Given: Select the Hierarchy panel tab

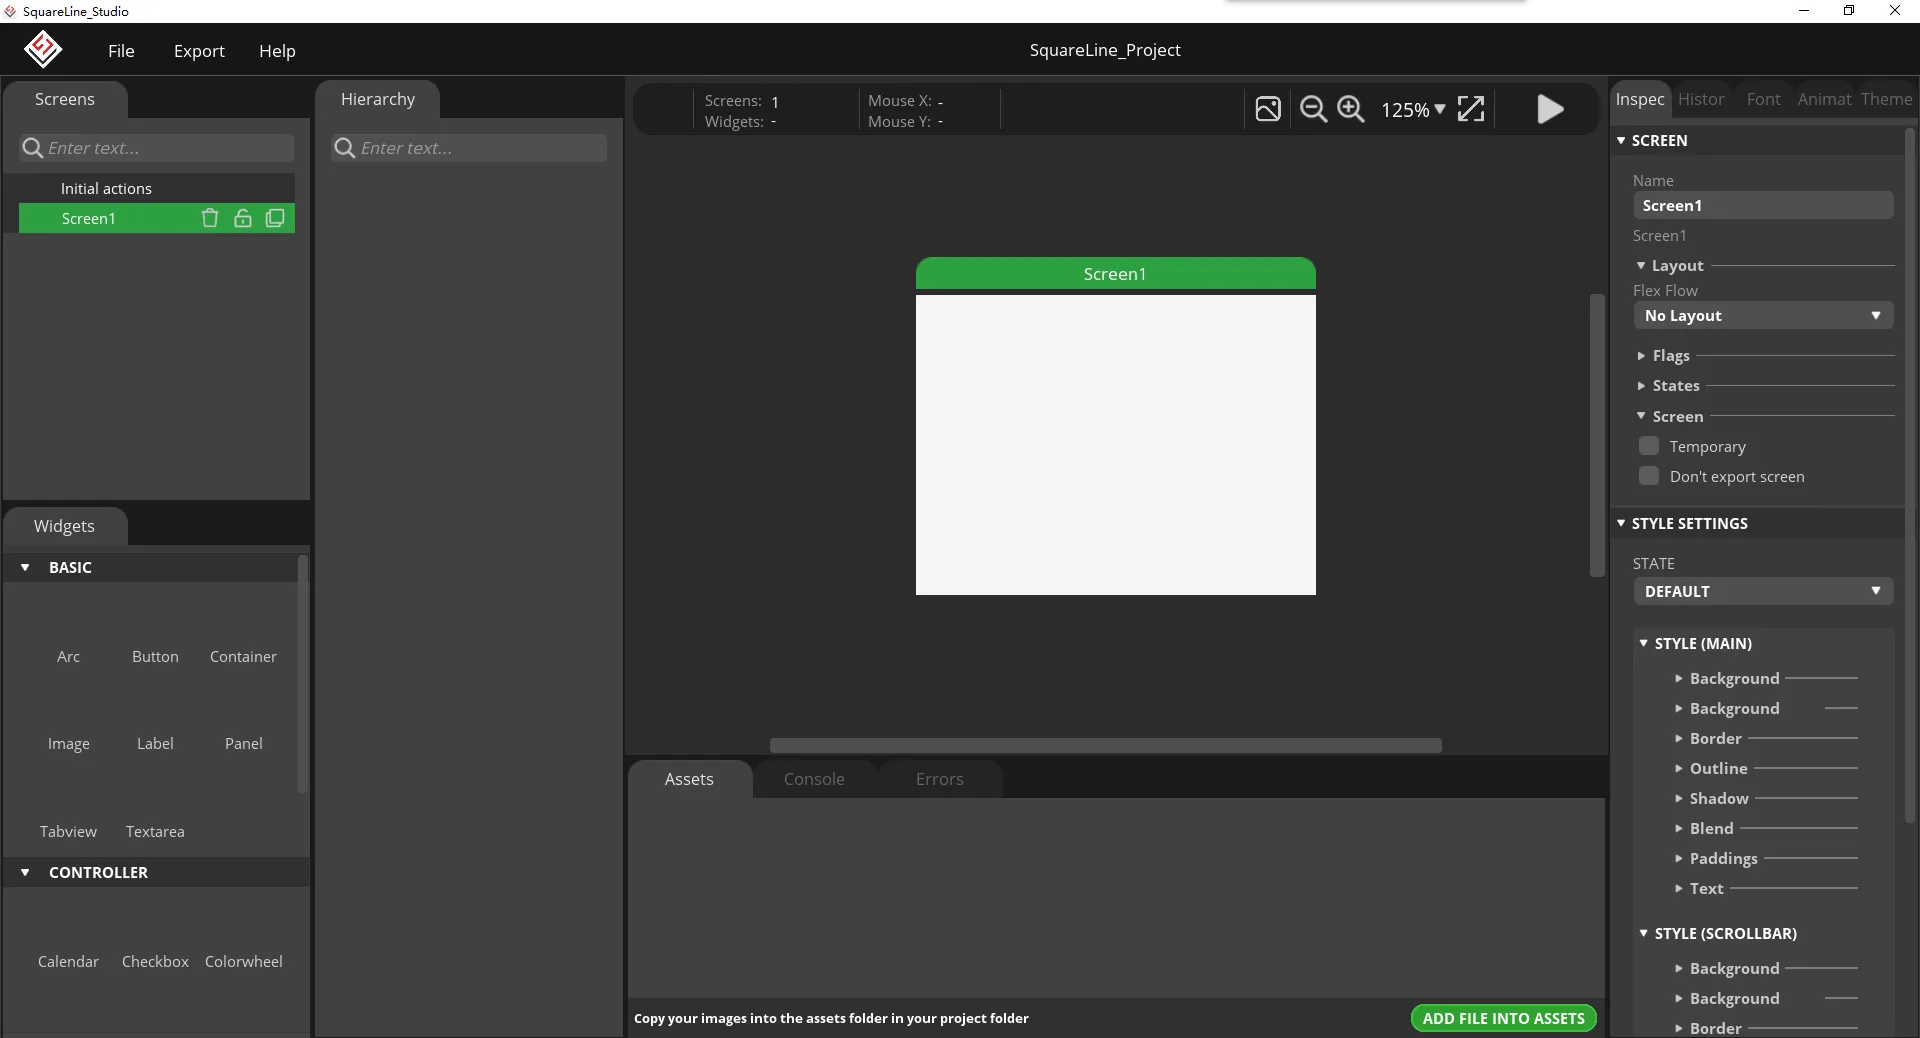Looking at the screenshot, I should coord(378,99).
